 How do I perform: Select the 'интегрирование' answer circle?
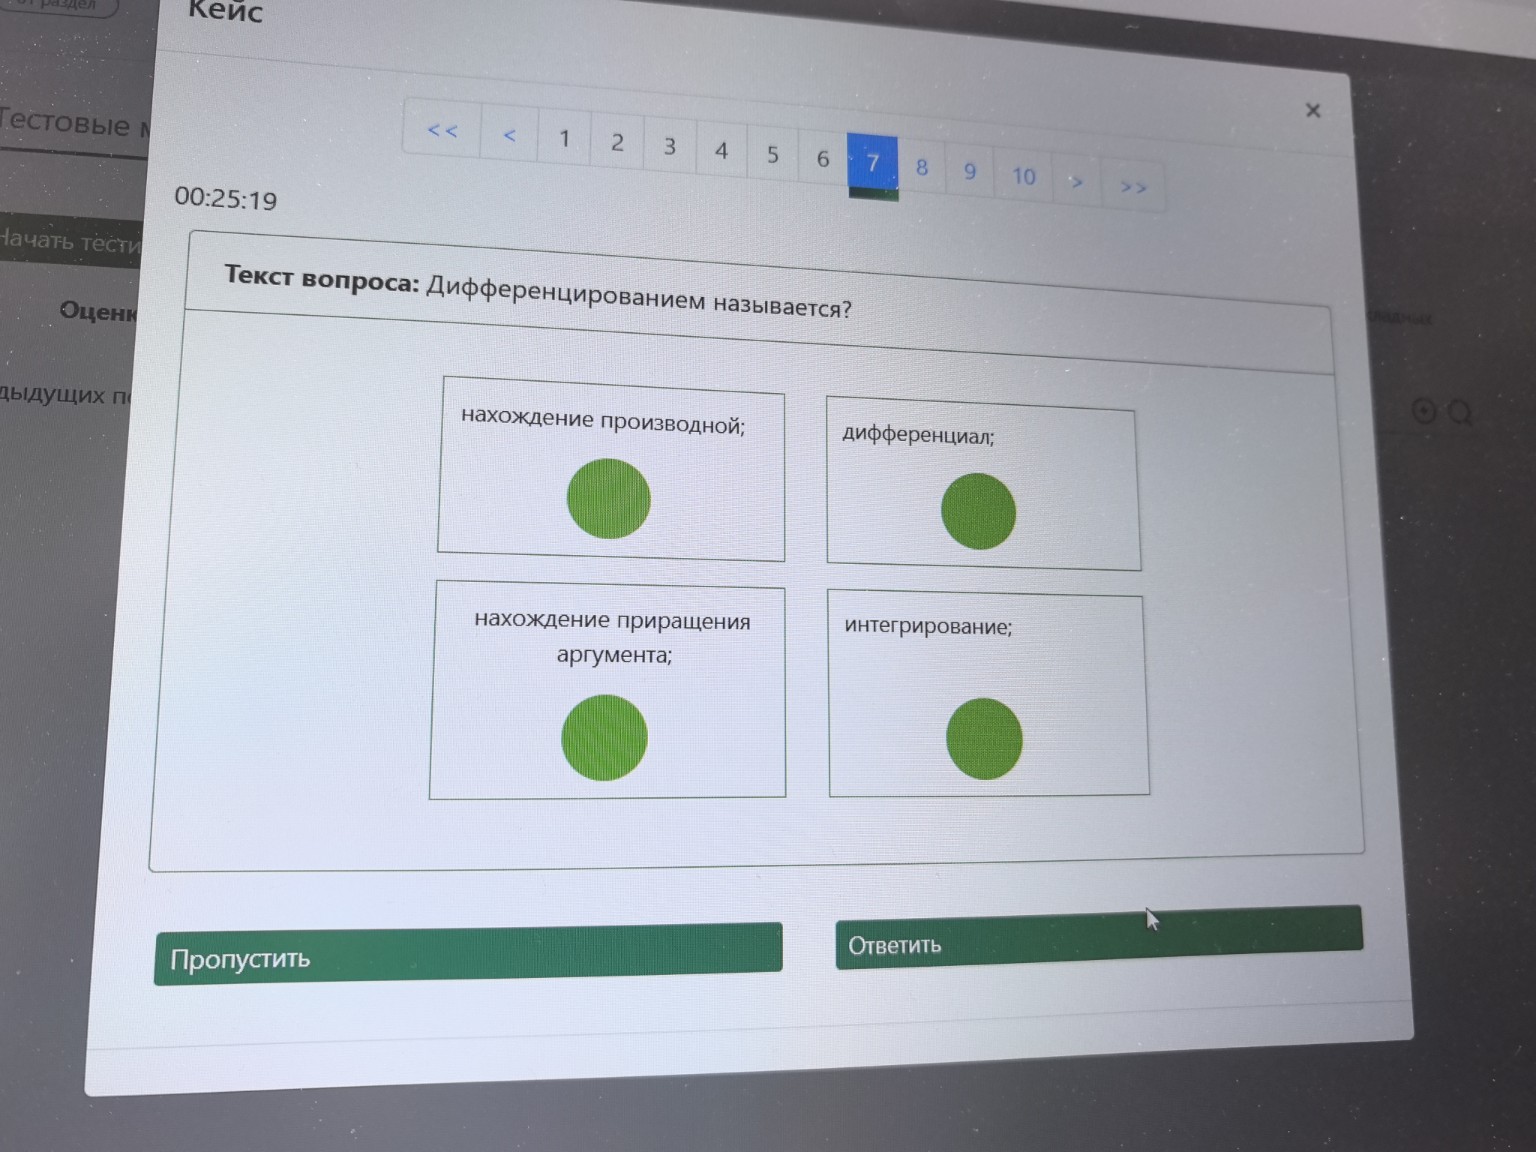tap(984, 738)
